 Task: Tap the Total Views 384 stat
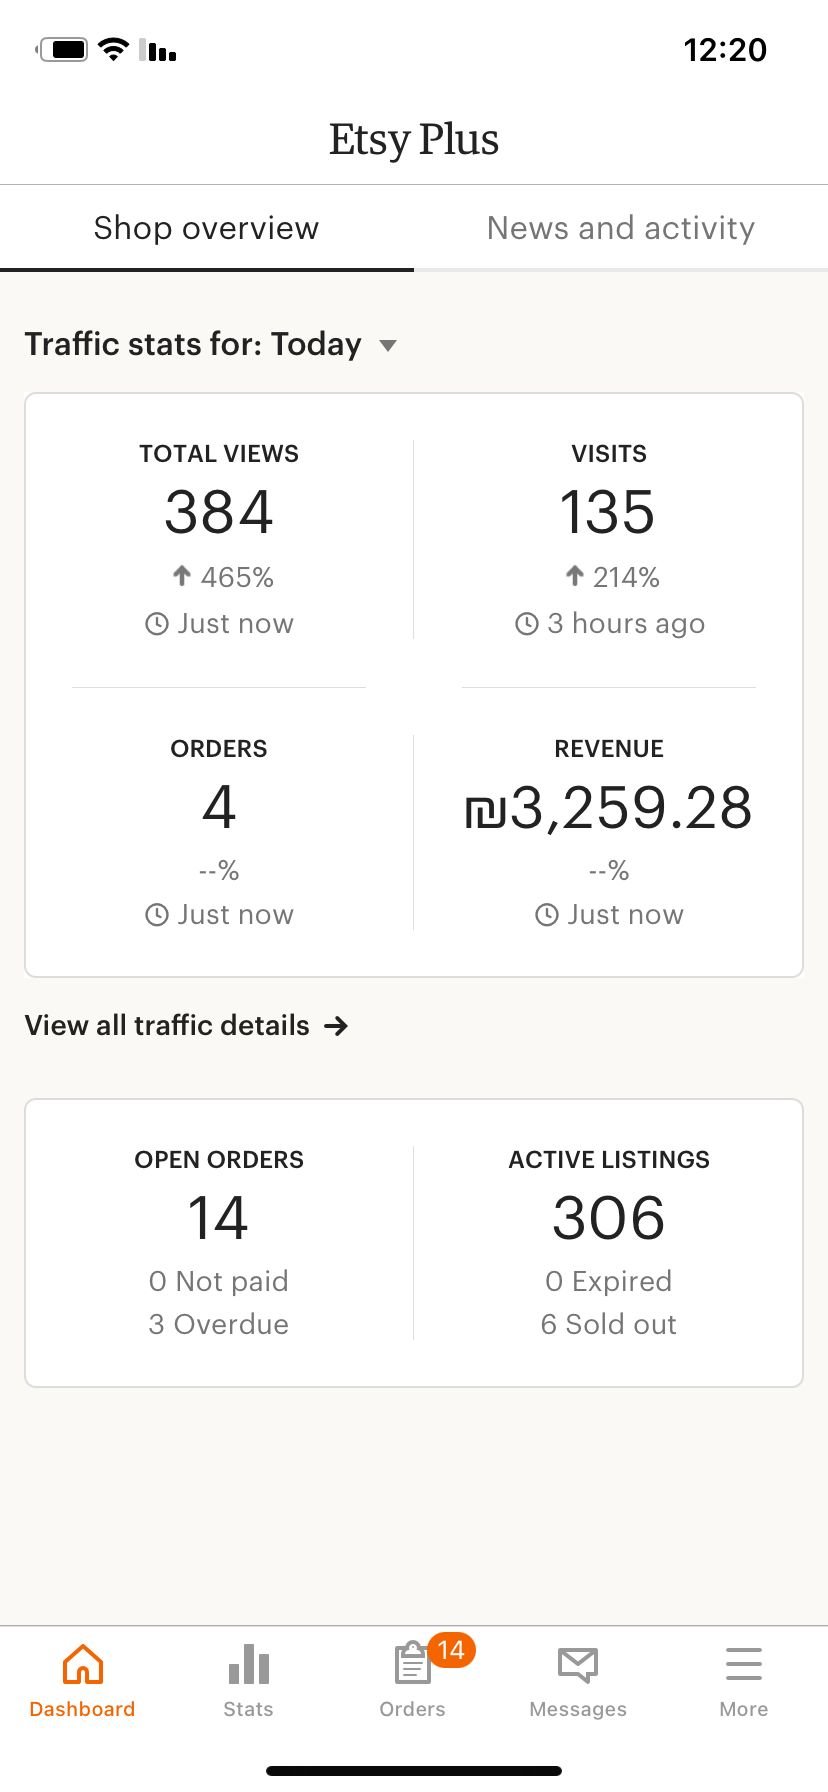[219, 512]
